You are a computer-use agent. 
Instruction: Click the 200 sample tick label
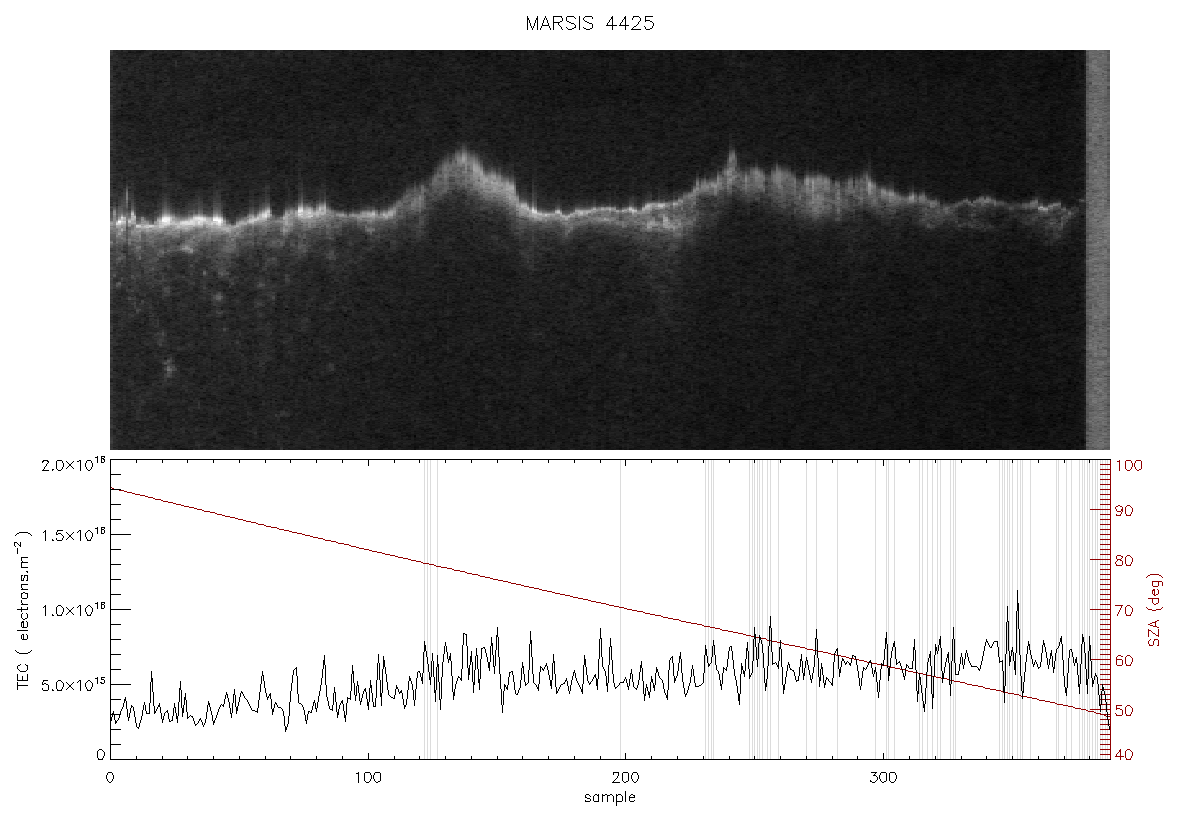click(625, 778)
